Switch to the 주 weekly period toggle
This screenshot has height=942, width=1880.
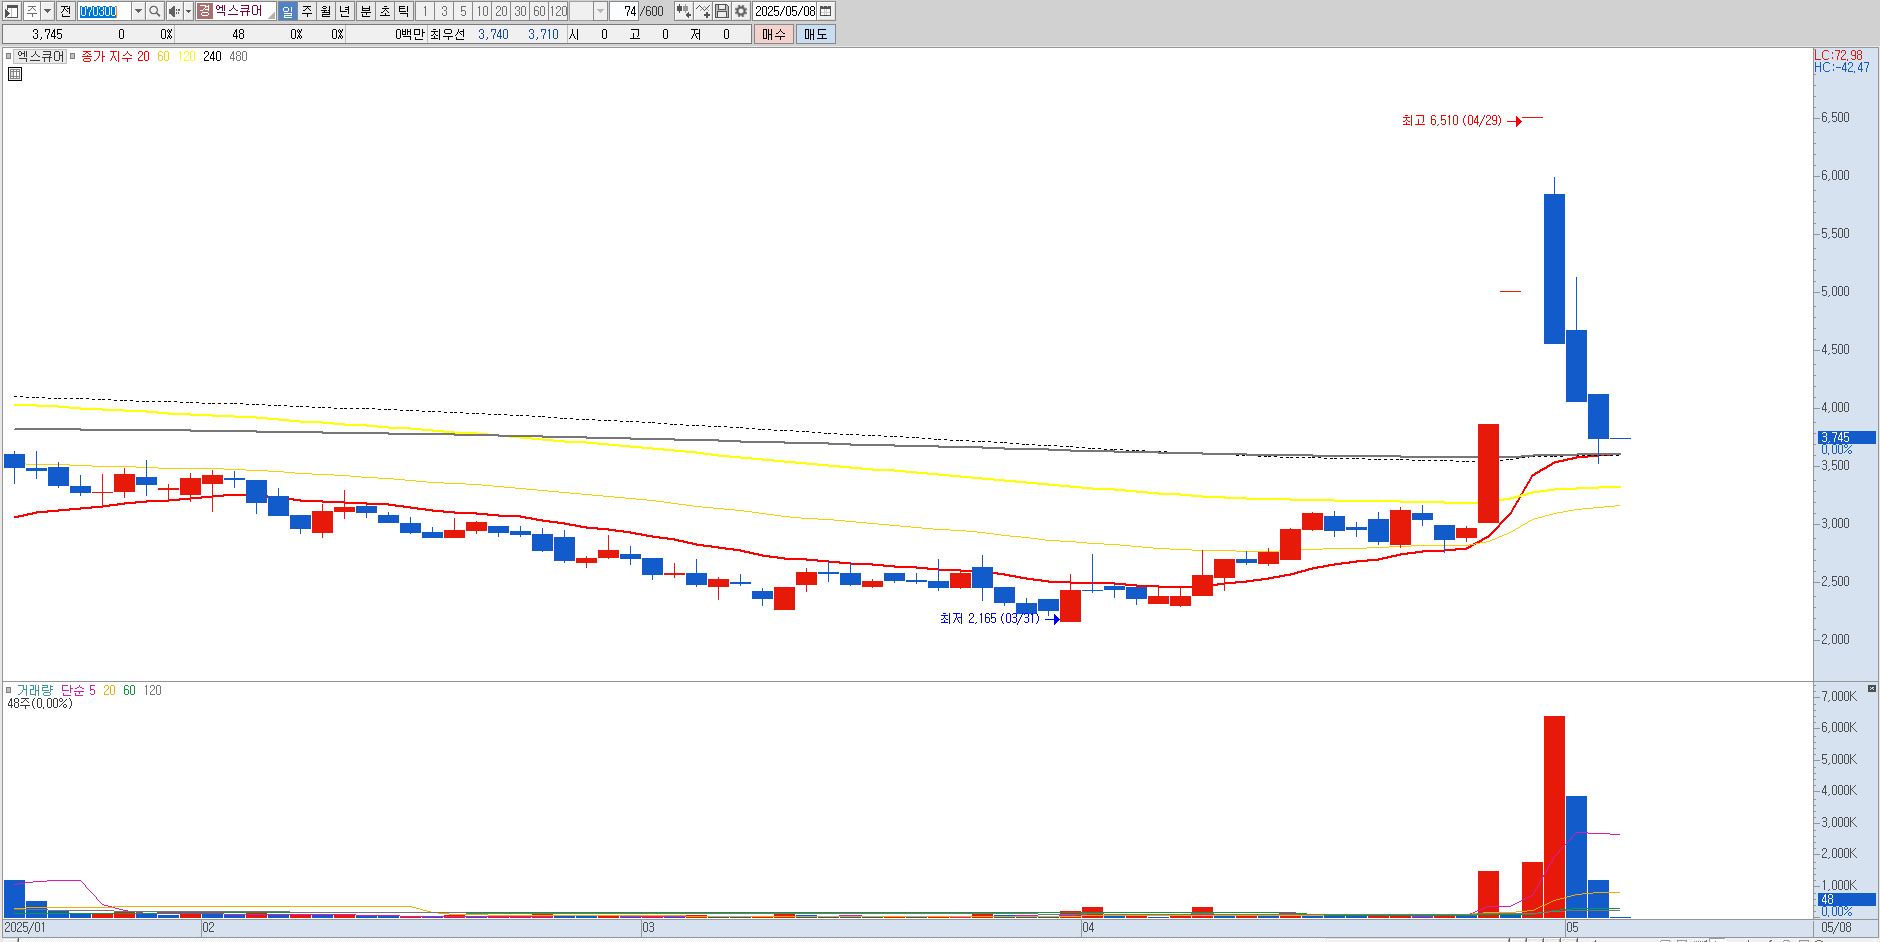pos(307,11)
